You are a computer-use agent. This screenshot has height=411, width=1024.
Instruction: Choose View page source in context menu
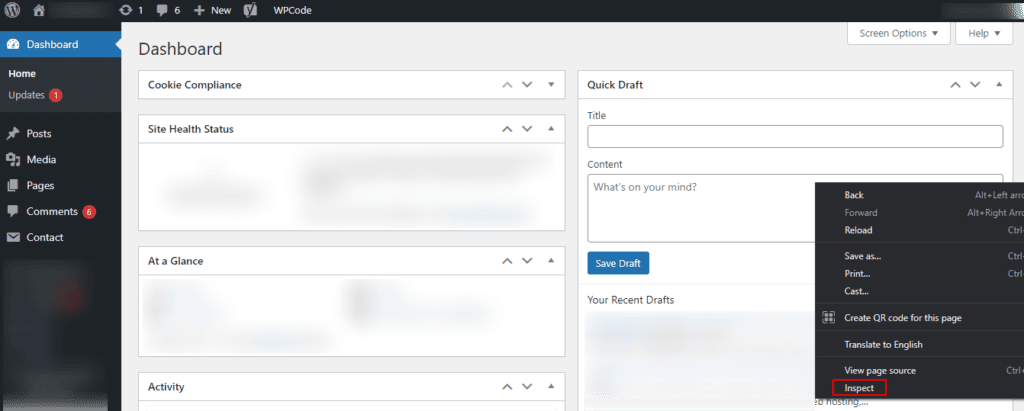click(x=881, y=370)
